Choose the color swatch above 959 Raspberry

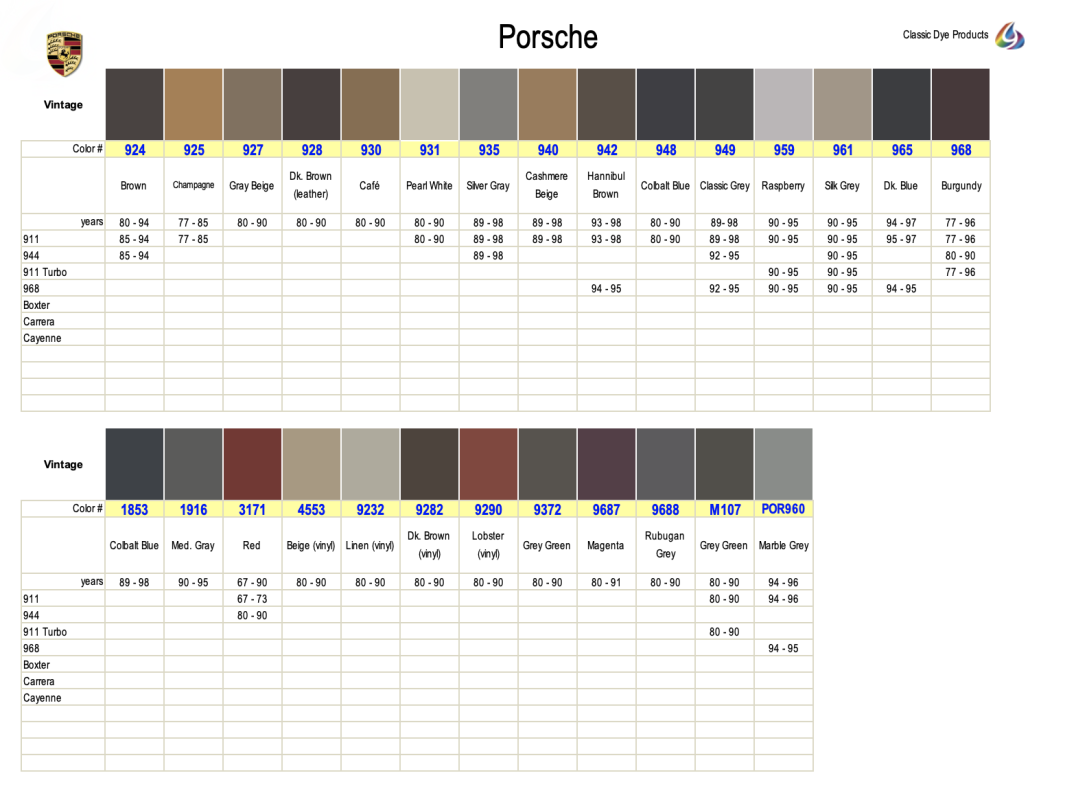784,104
